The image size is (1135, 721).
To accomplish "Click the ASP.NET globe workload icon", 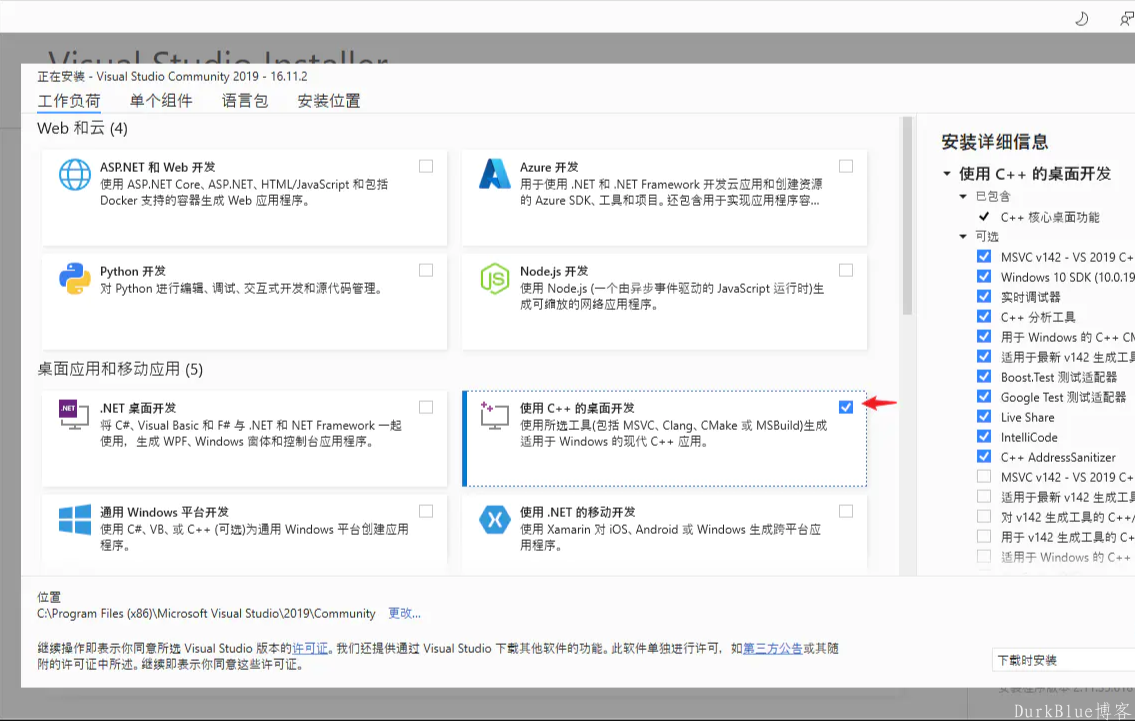I will [75, 175].
